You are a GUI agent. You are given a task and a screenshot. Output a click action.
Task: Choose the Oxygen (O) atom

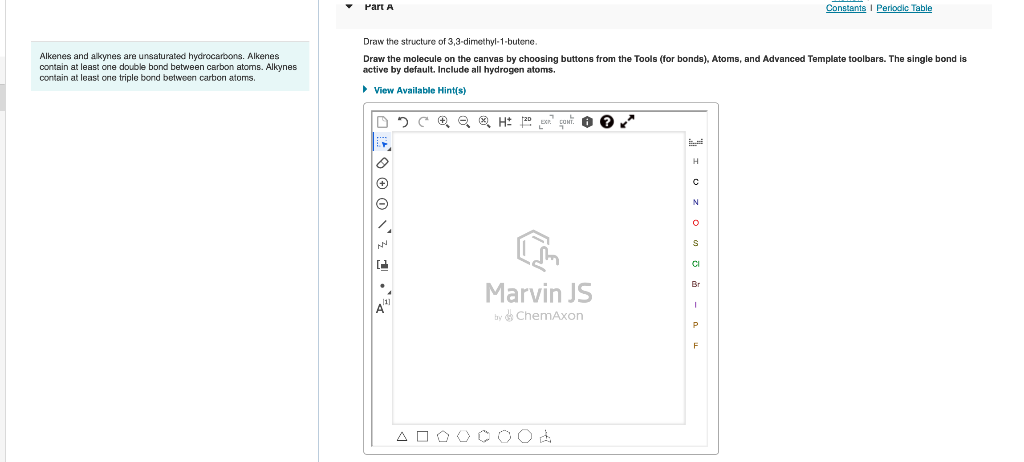[x=696, y=223]
